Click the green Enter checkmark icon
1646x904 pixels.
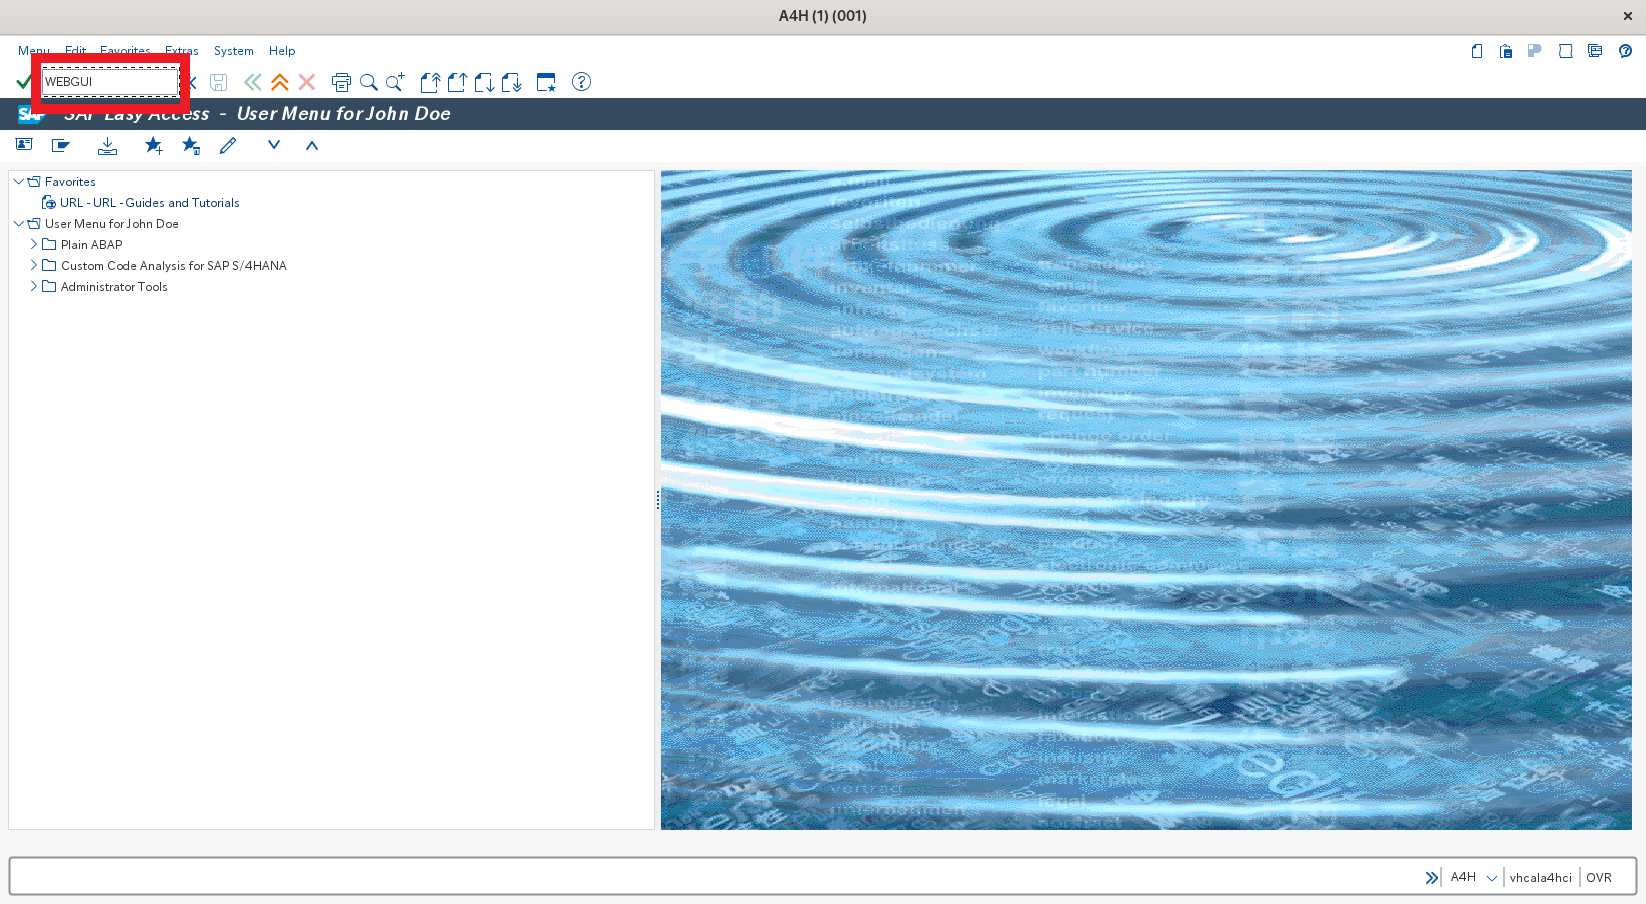click(x=24, y=82)
